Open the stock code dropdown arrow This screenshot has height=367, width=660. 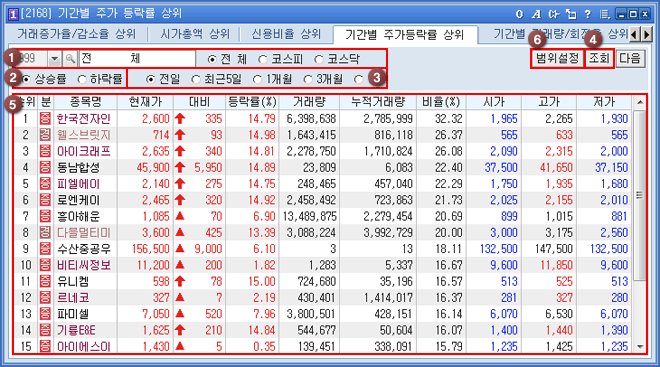[54, 59]
